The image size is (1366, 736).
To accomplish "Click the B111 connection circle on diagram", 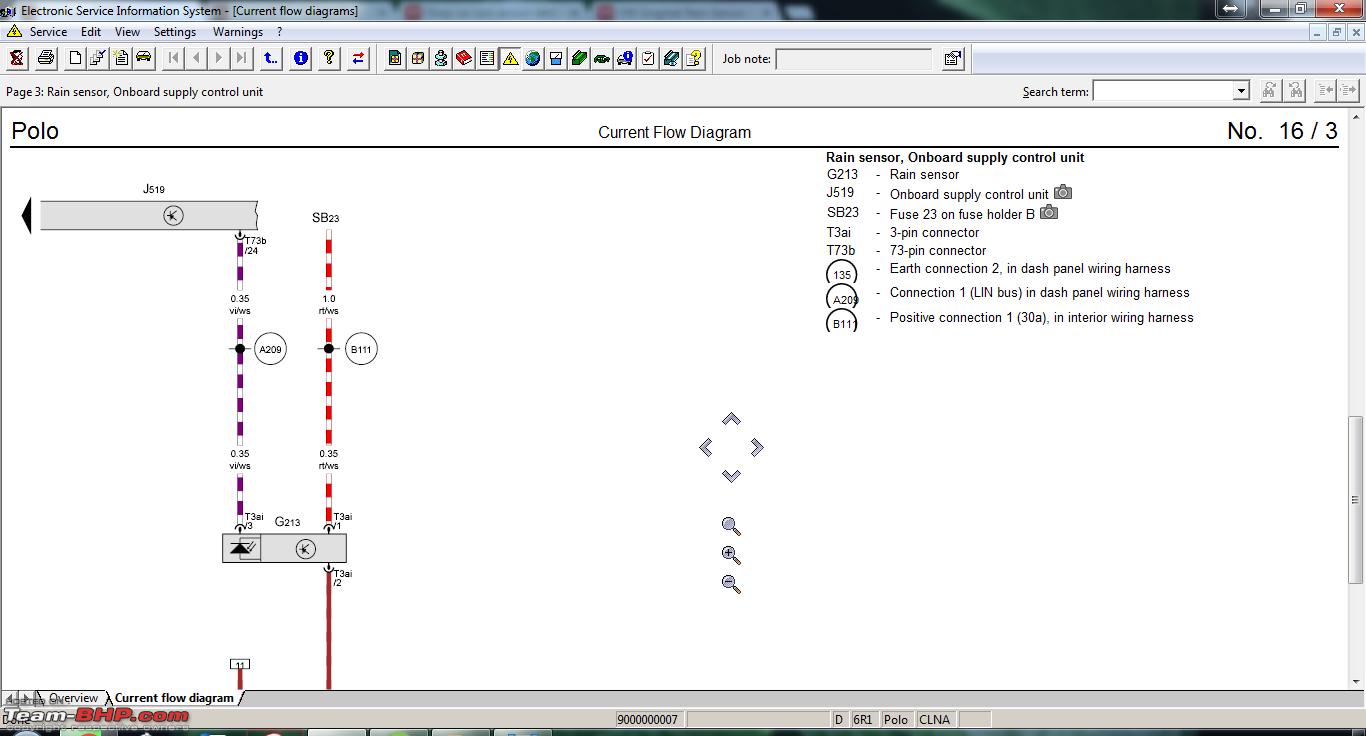I will point(361,349).
